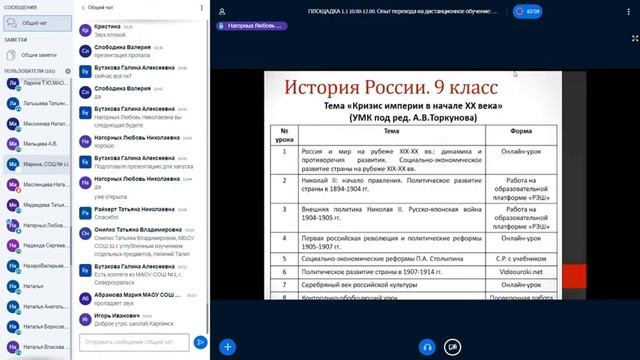Make presentation fullscreen with expand icon
The height and width of the screenshot is (360, 640).
[635, 38]
